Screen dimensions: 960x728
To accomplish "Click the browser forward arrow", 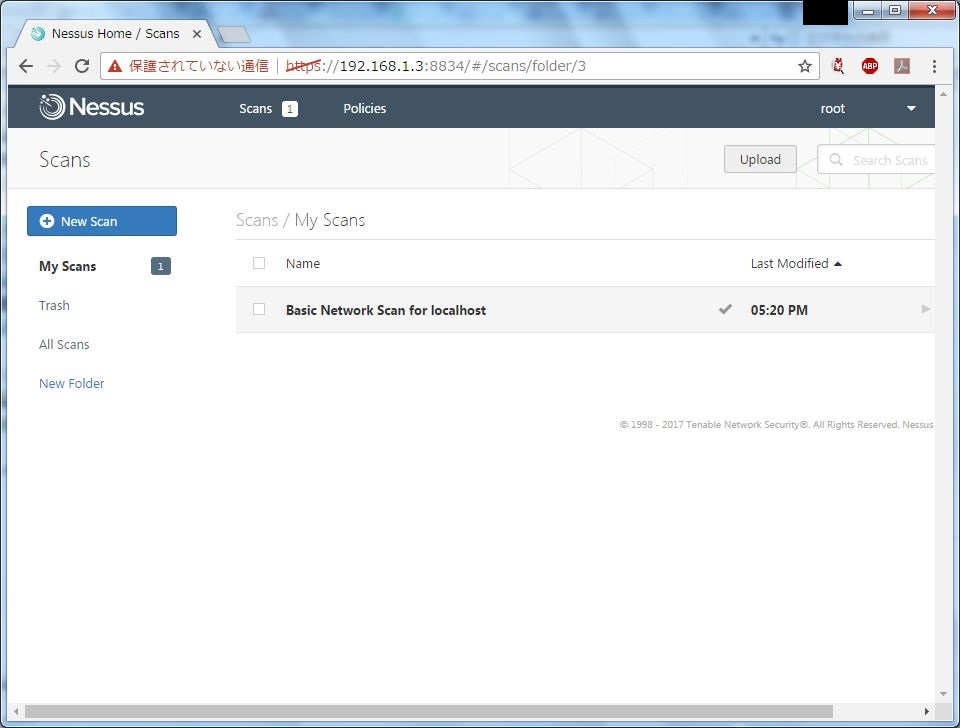I will (x=54, y=66).
